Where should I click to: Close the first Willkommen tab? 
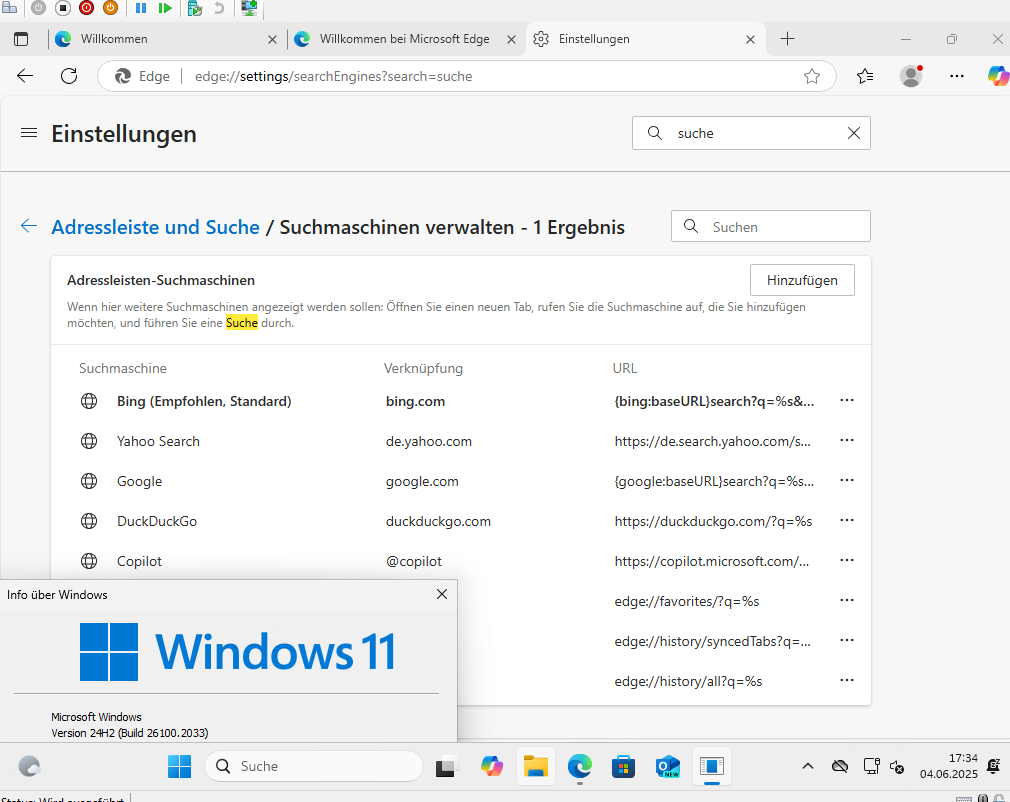tap(272, 39)
